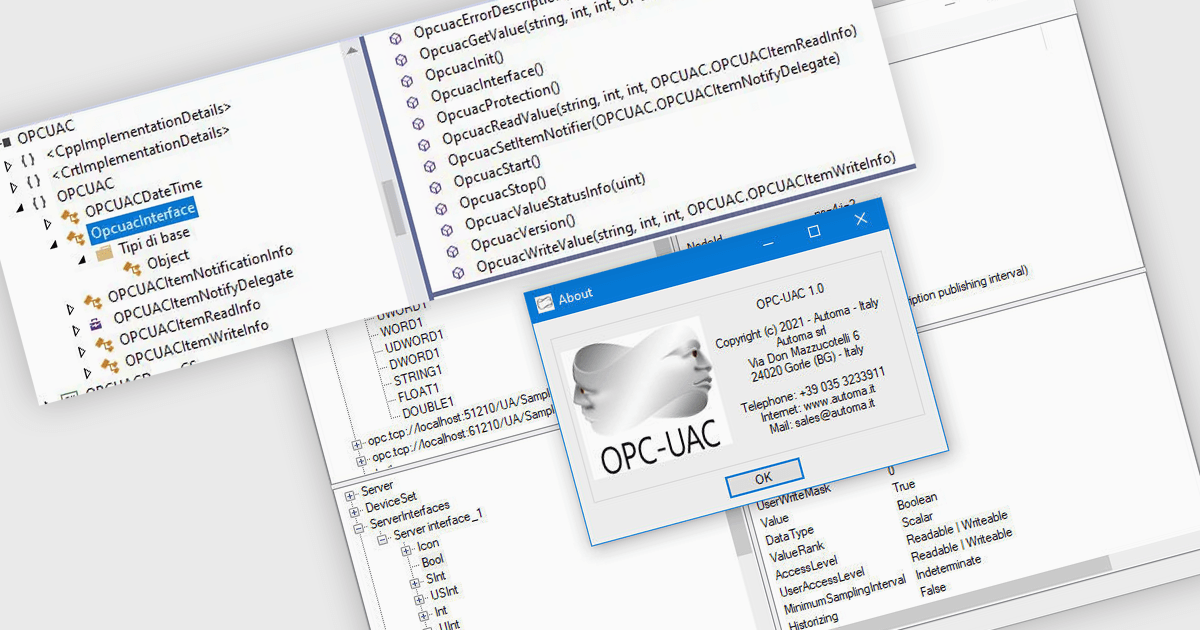Click braces namespace icon of <CrtImplementationDetails>
The image size is (1200, 630).
point(33,180)
